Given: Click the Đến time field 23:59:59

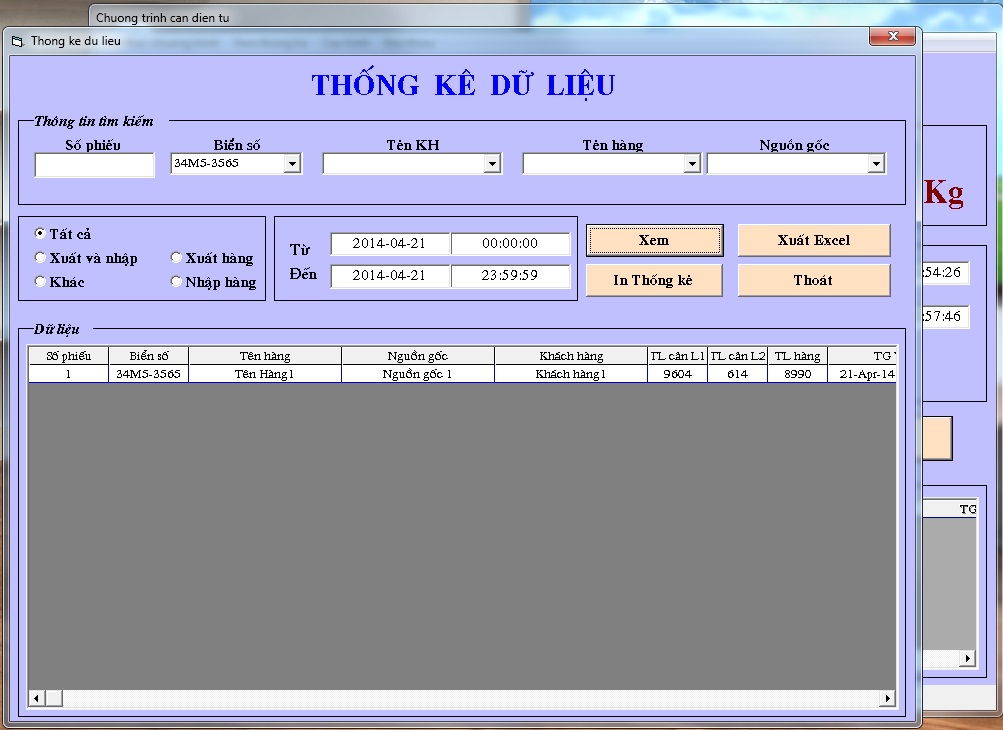Looking at the screenshot, I should (x=510, y=276).
